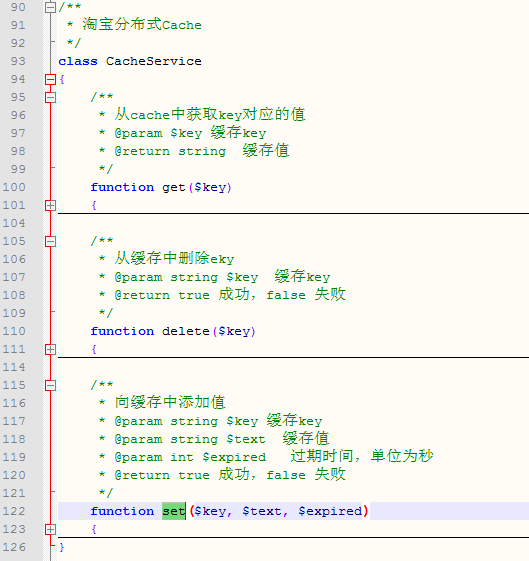Click the 'class' keyword on line 93

[78, 61]
